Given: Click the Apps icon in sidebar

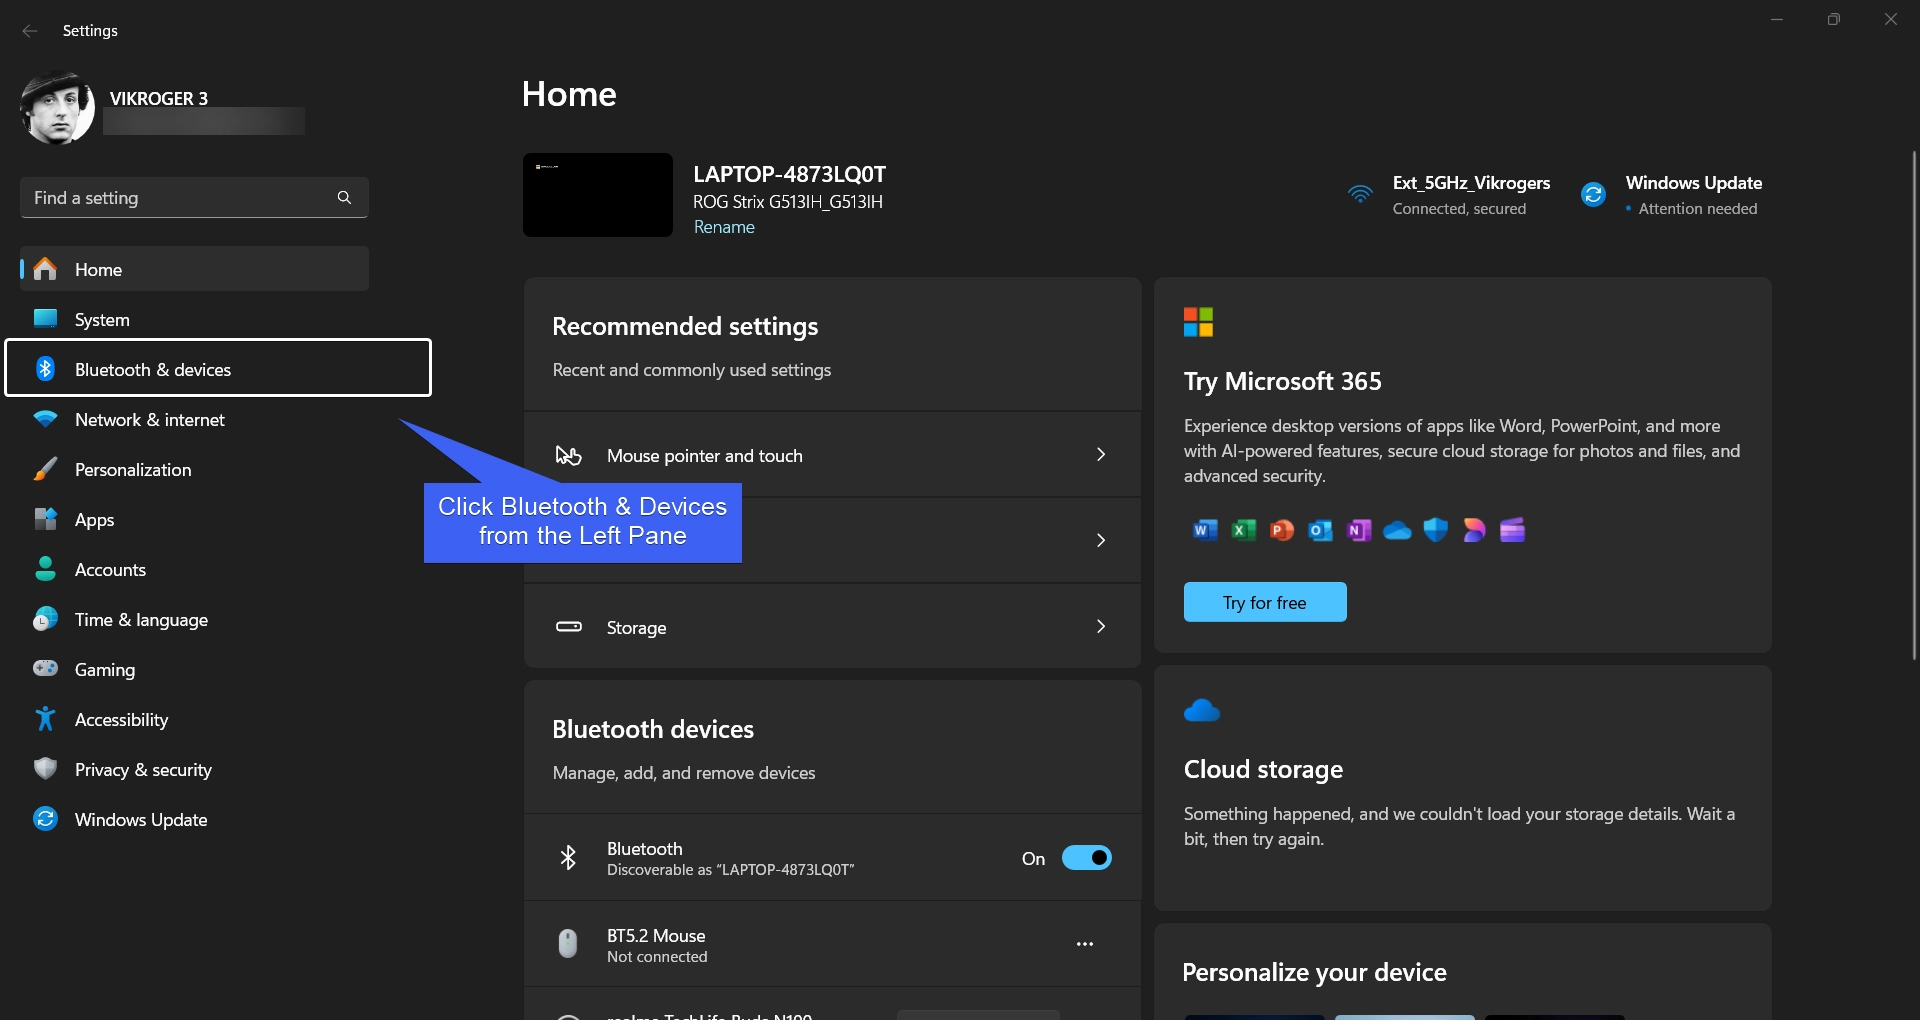Looking at the screenshot, I should point(45,519).
